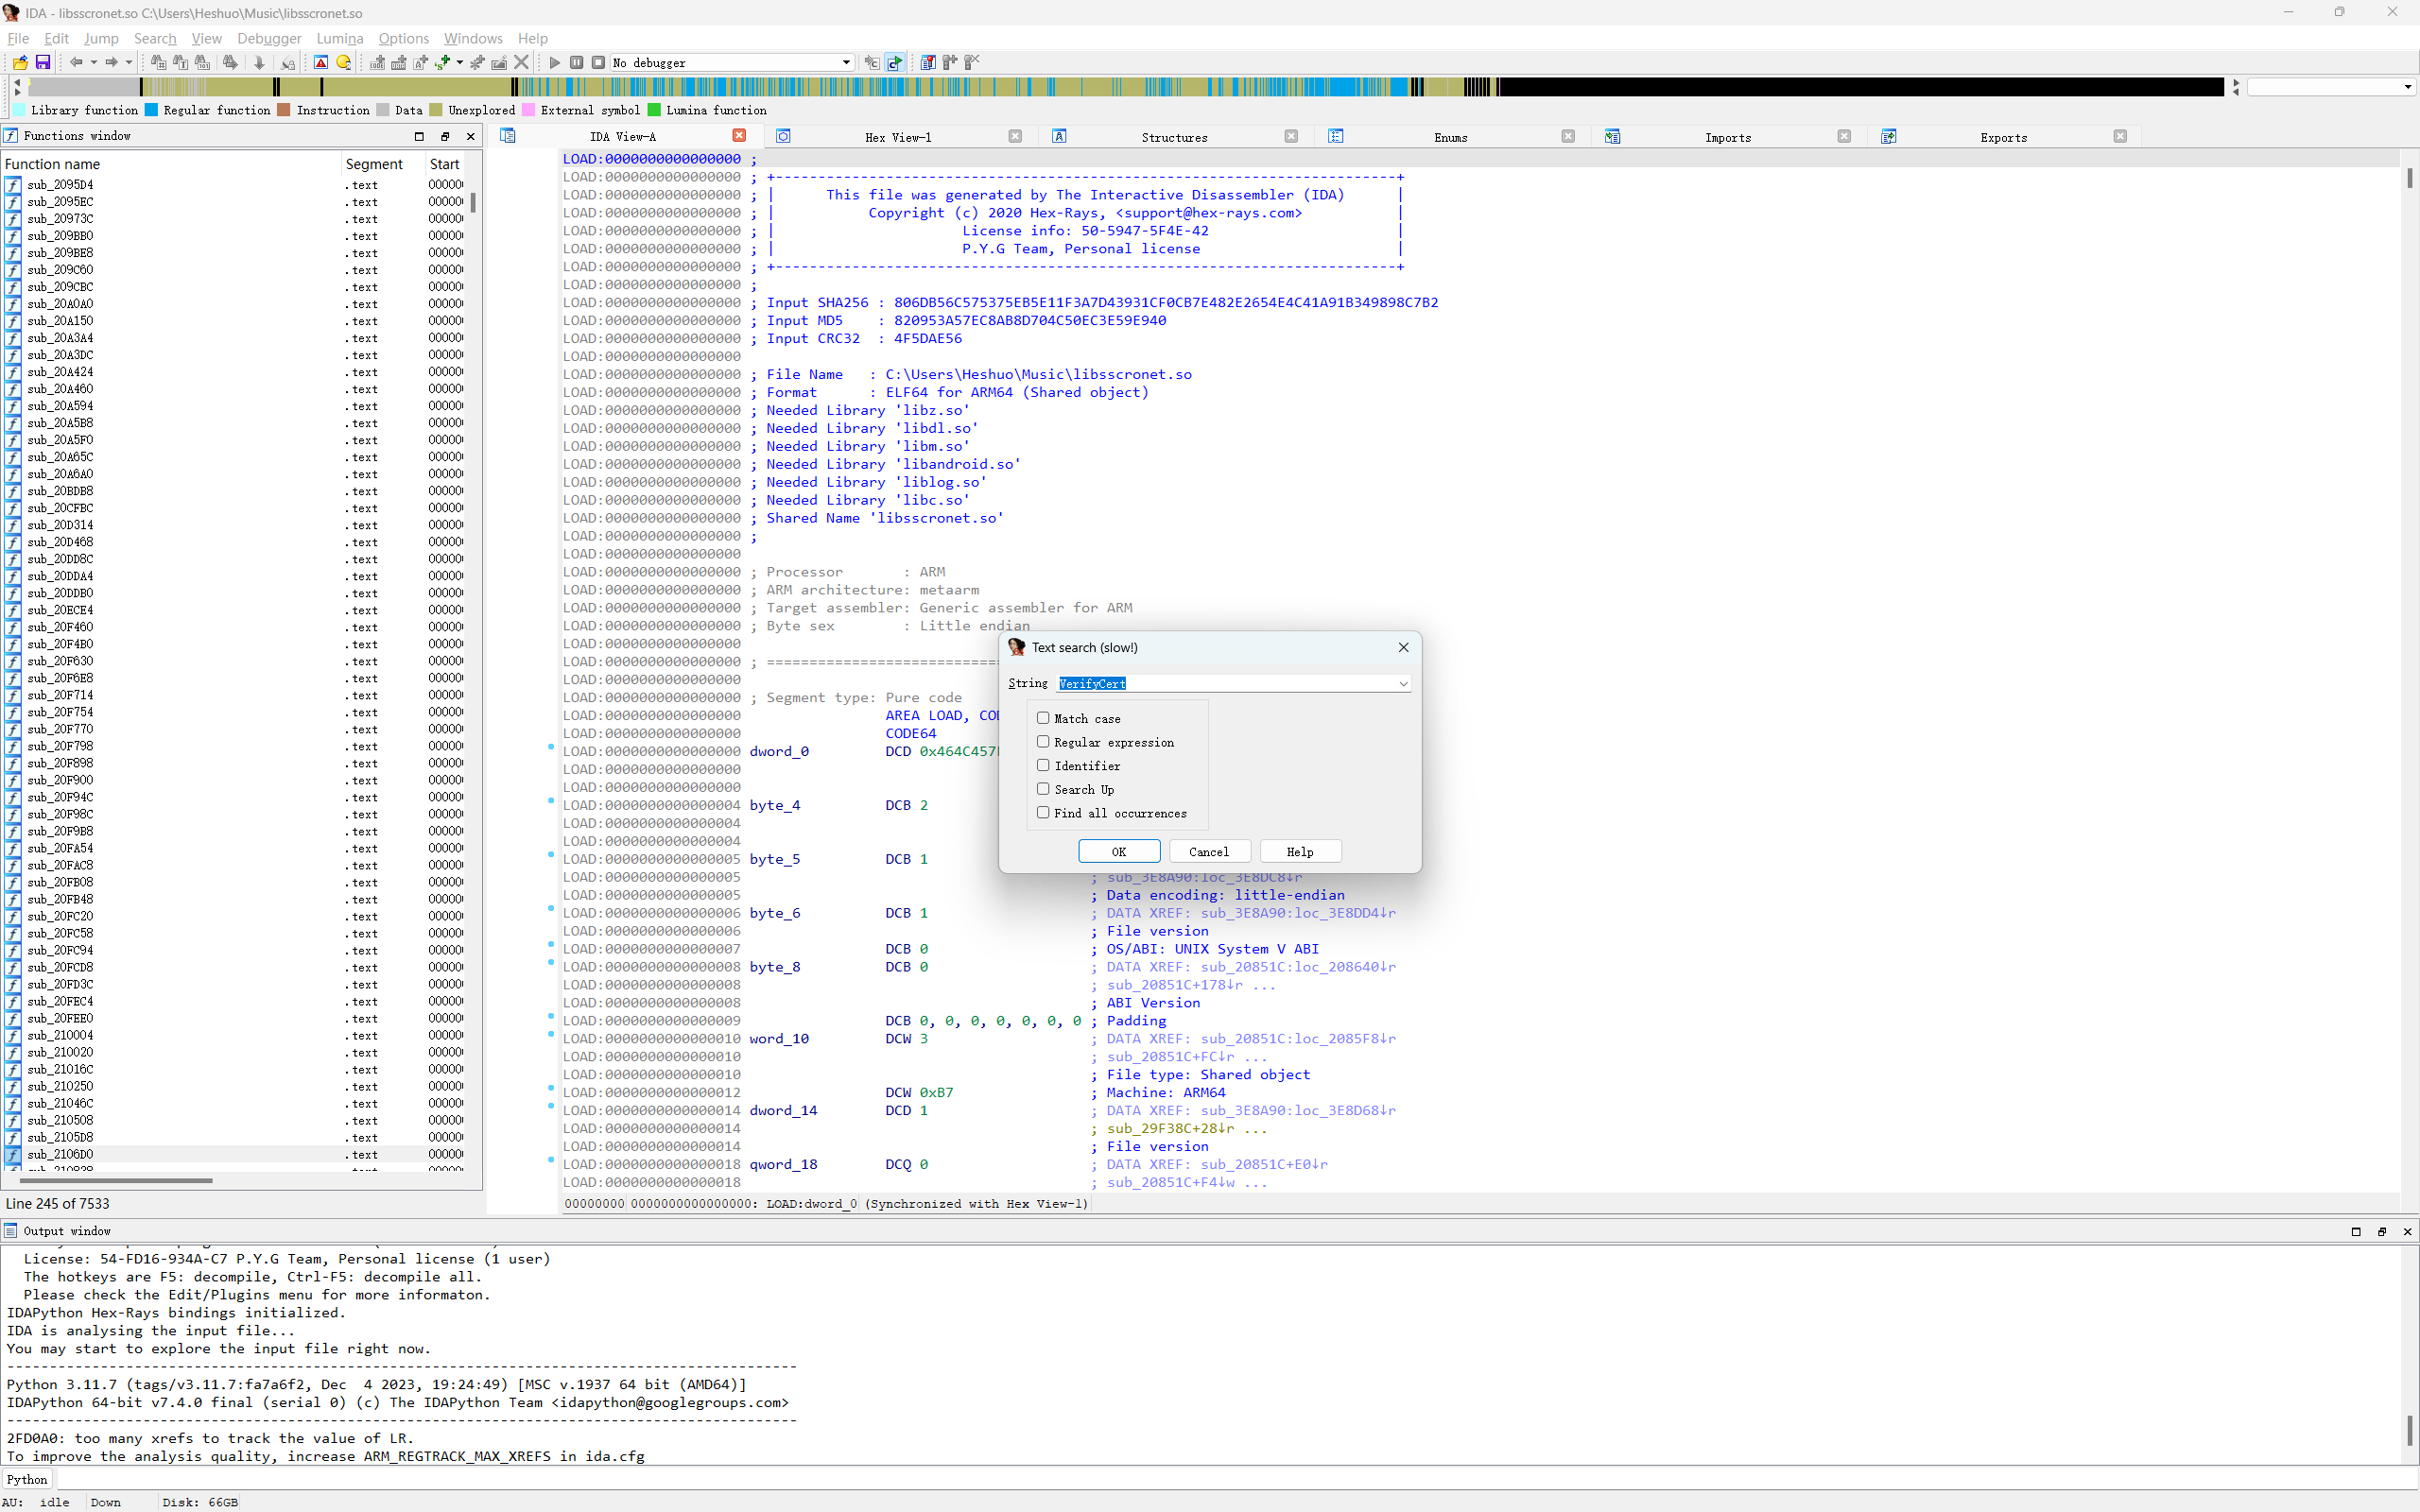Enable the Match case checkbox
The width and height of the screenshot is (2420, 1512).
(1043, 718)
